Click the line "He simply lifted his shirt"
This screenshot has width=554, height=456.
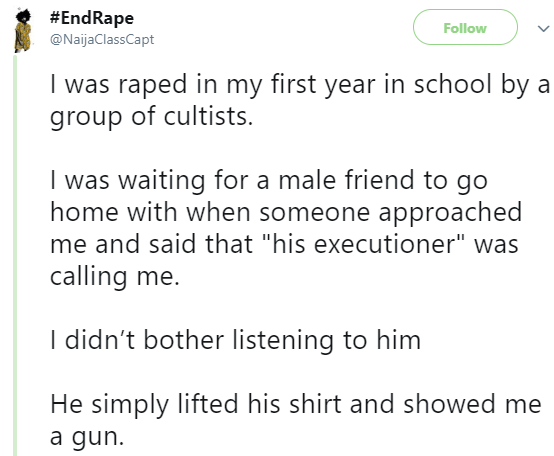click(296, 404)
